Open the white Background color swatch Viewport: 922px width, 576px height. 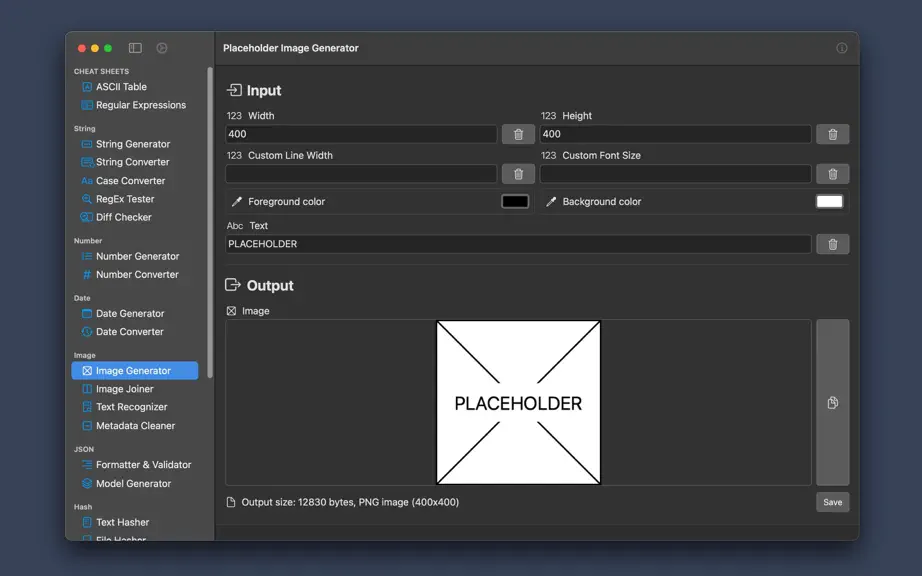[830, 202]
